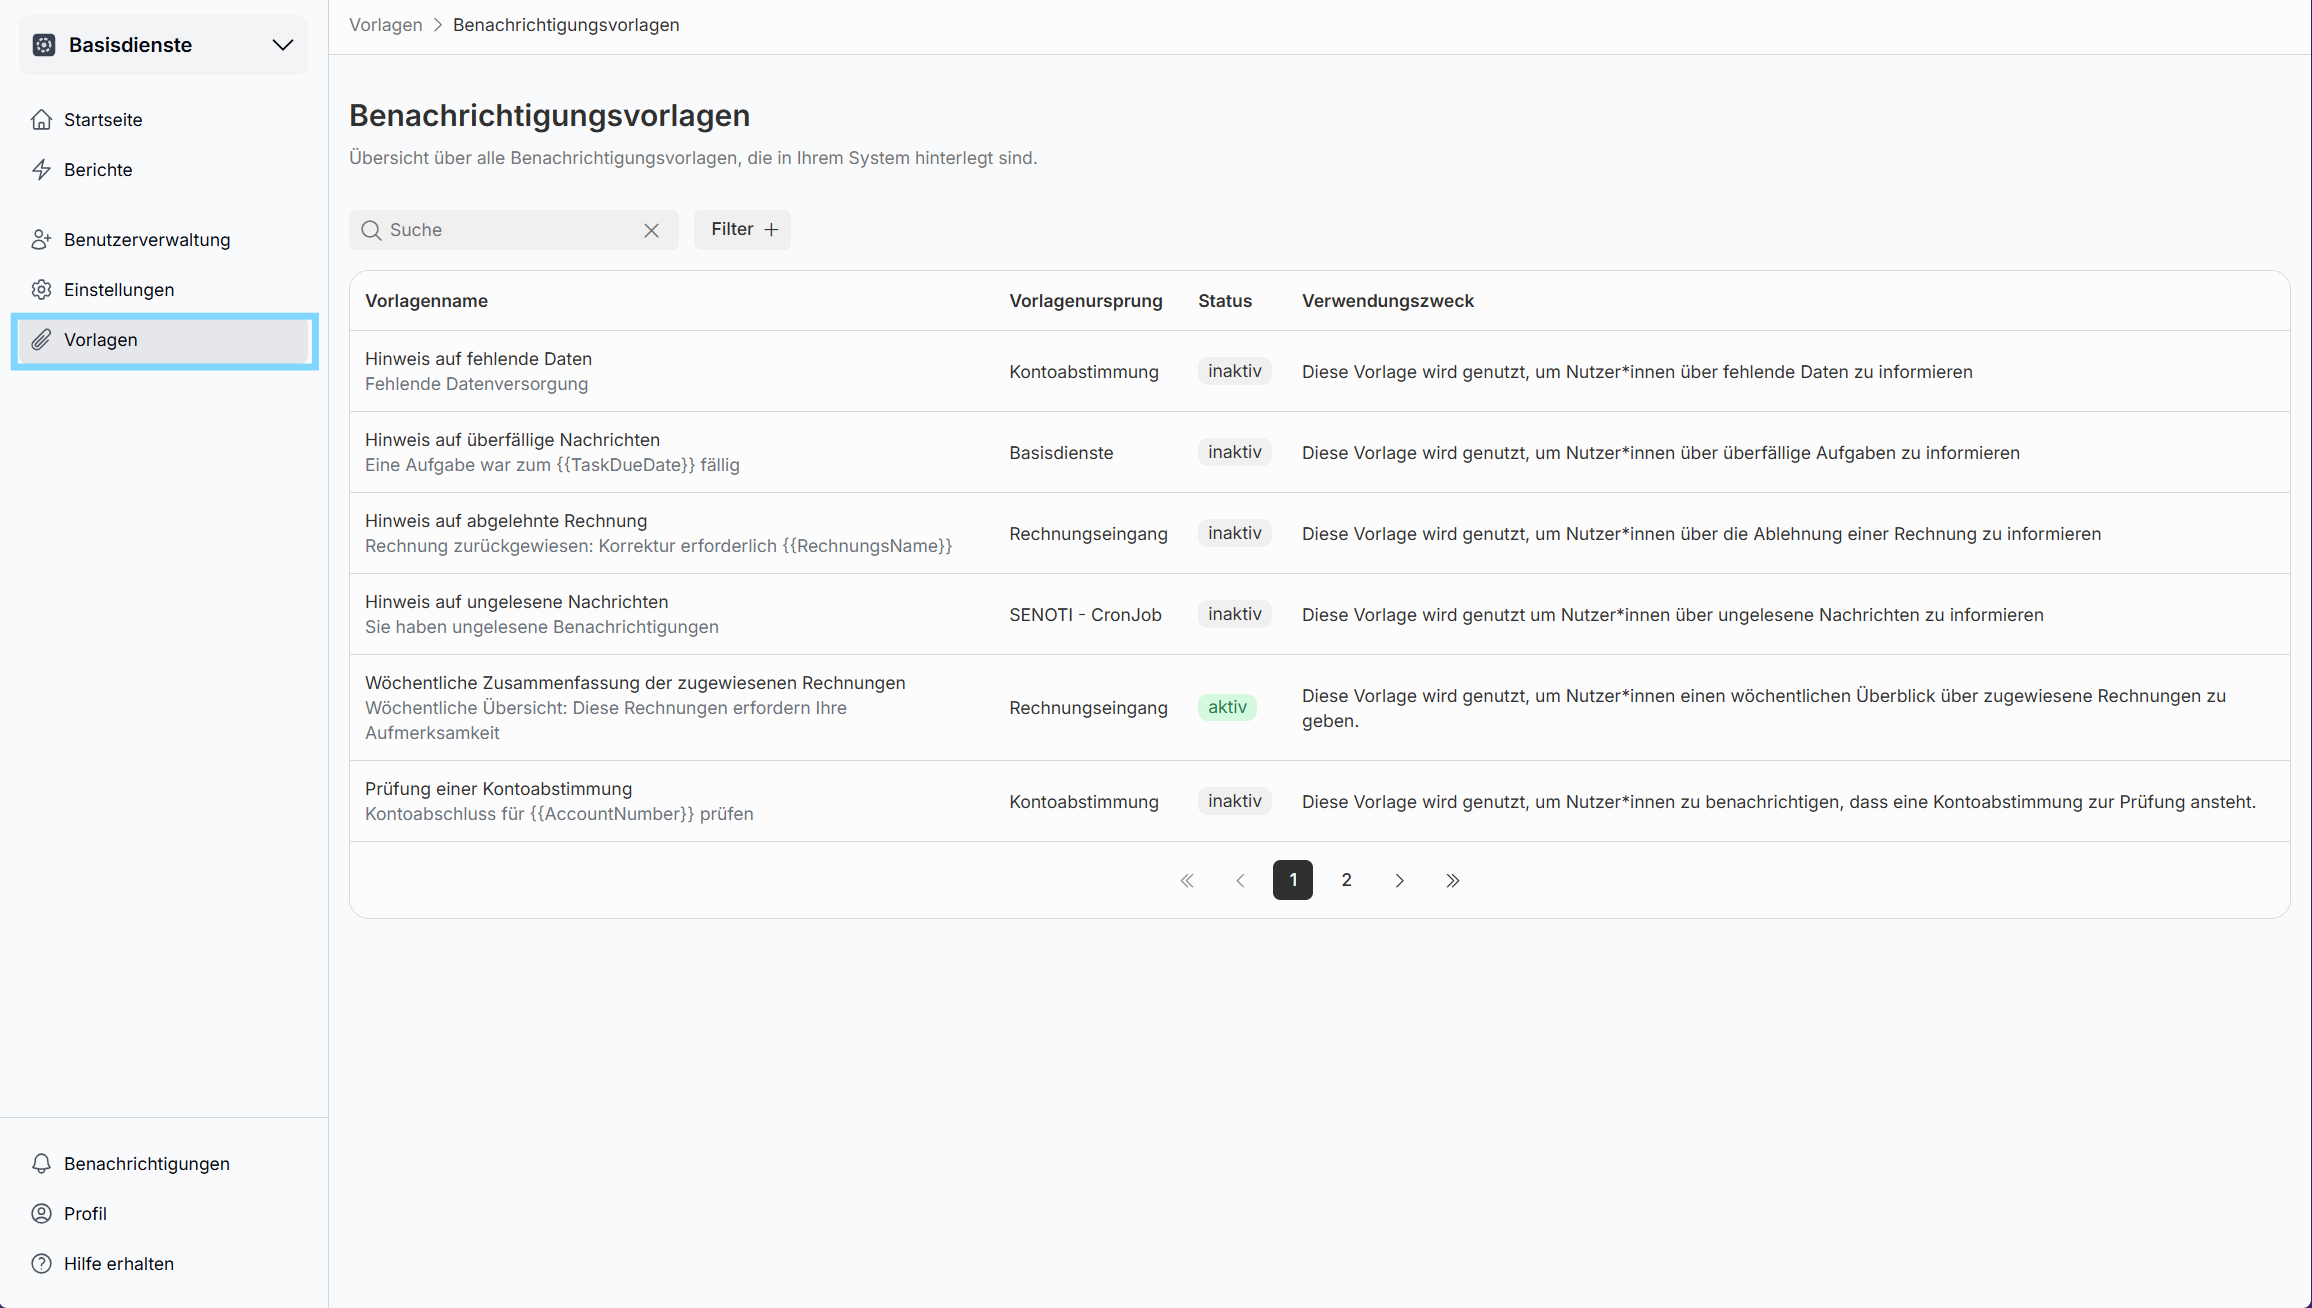Open Prüfung einer Kontoabstimmung template row
Screen dimensions: 2312x1308
tap(498, 789)
